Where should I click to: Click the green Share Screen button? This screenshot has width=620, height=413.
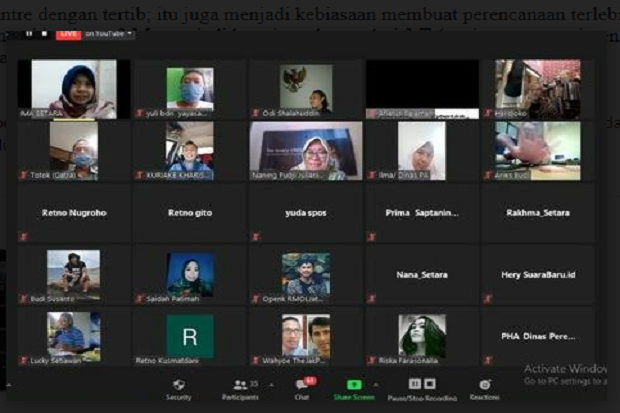[x=354, y=390]
